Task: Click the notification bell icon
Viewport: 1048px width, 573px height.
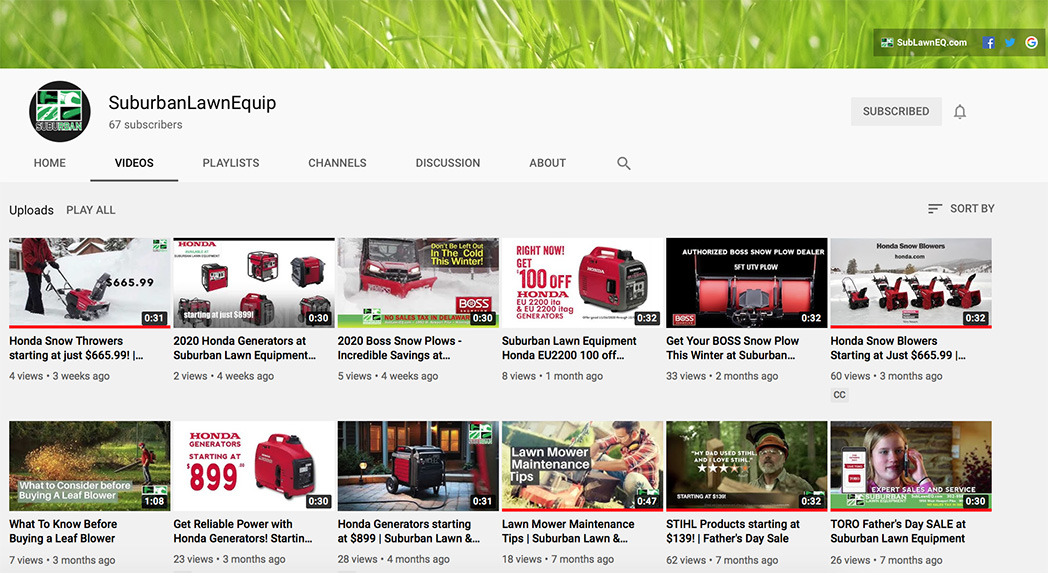Action: pyautogui.click(x=960, y=112)
